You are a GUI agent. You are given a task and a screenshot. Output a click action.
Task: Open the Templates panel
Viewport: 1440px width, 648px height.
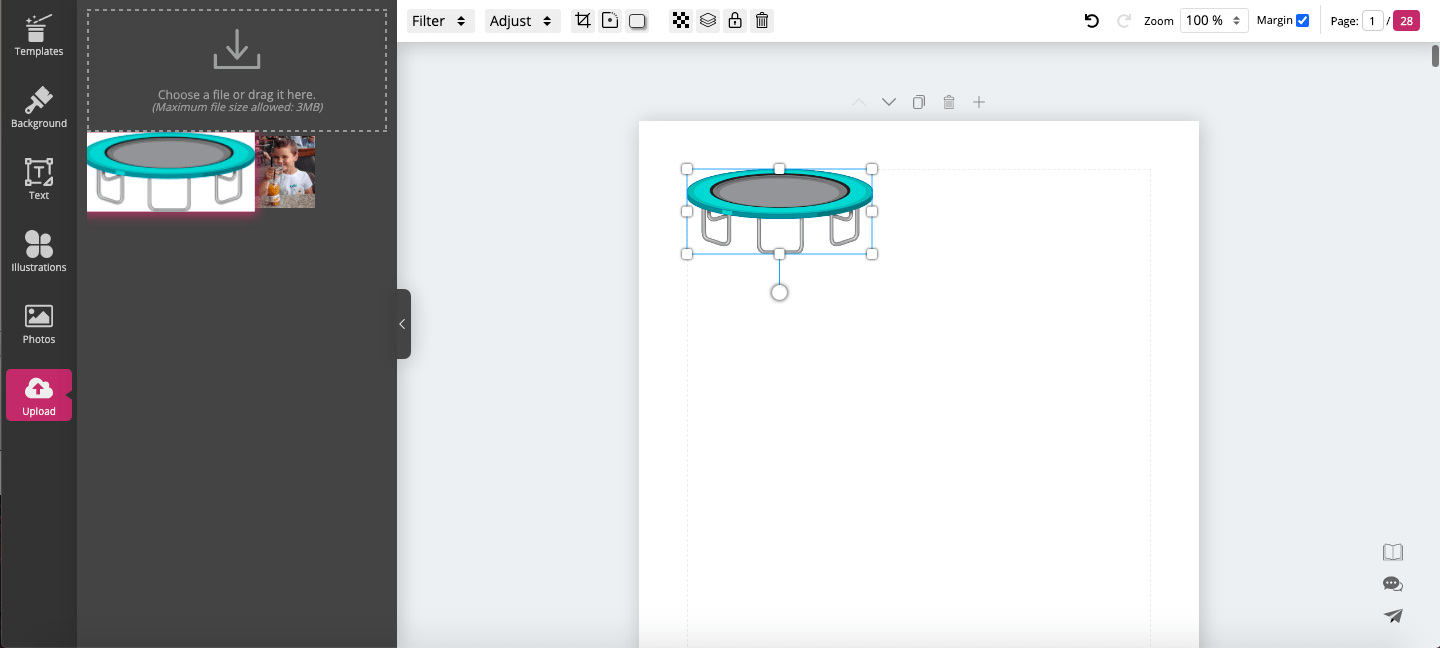tap(38, 35)
